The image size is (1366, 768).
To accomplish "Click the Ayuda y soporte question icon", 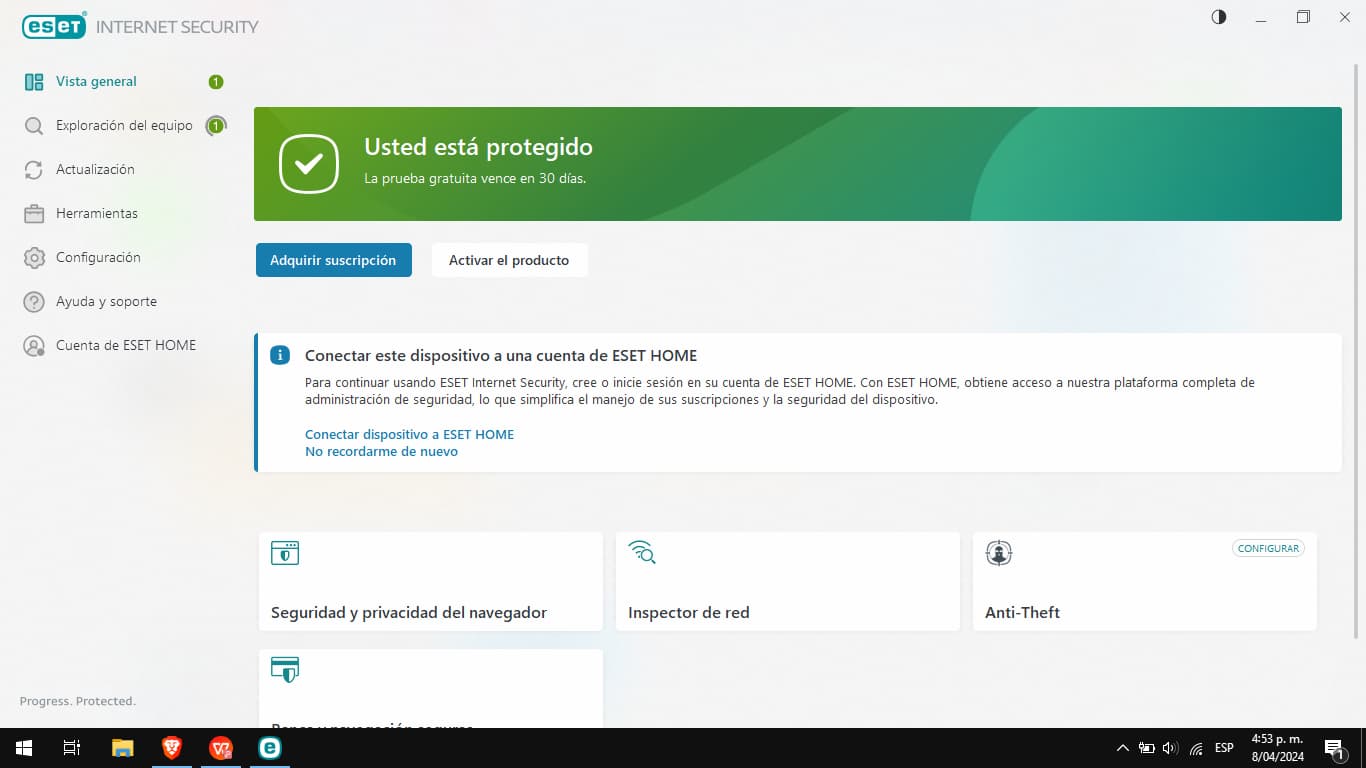I will (x=34, y=302).
